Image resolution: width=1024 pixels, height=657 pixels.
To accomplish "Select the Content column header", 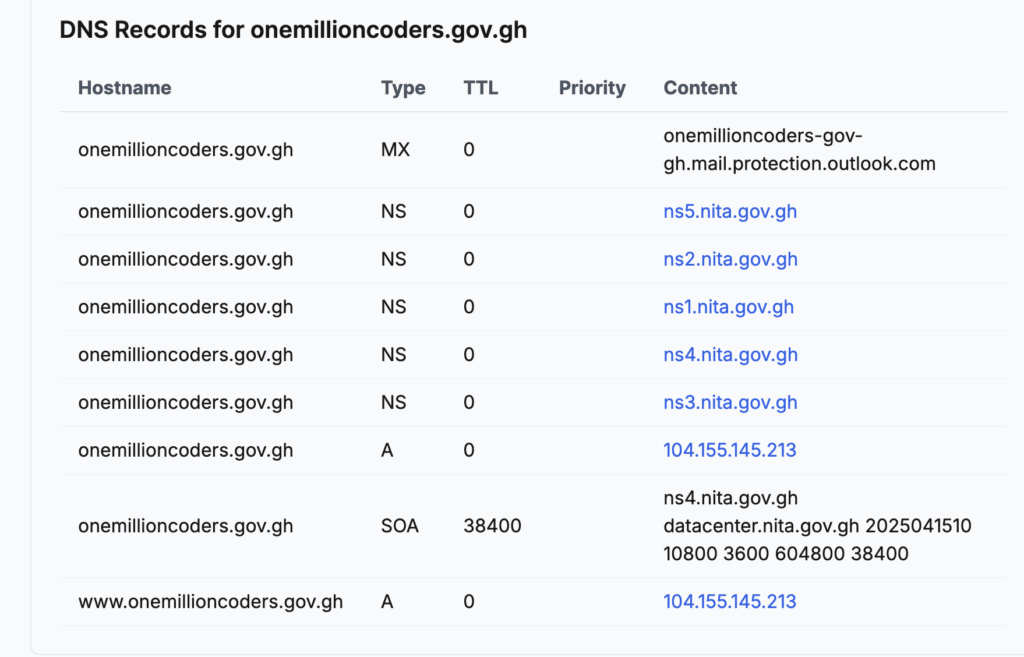I will [x=700, y=88].
